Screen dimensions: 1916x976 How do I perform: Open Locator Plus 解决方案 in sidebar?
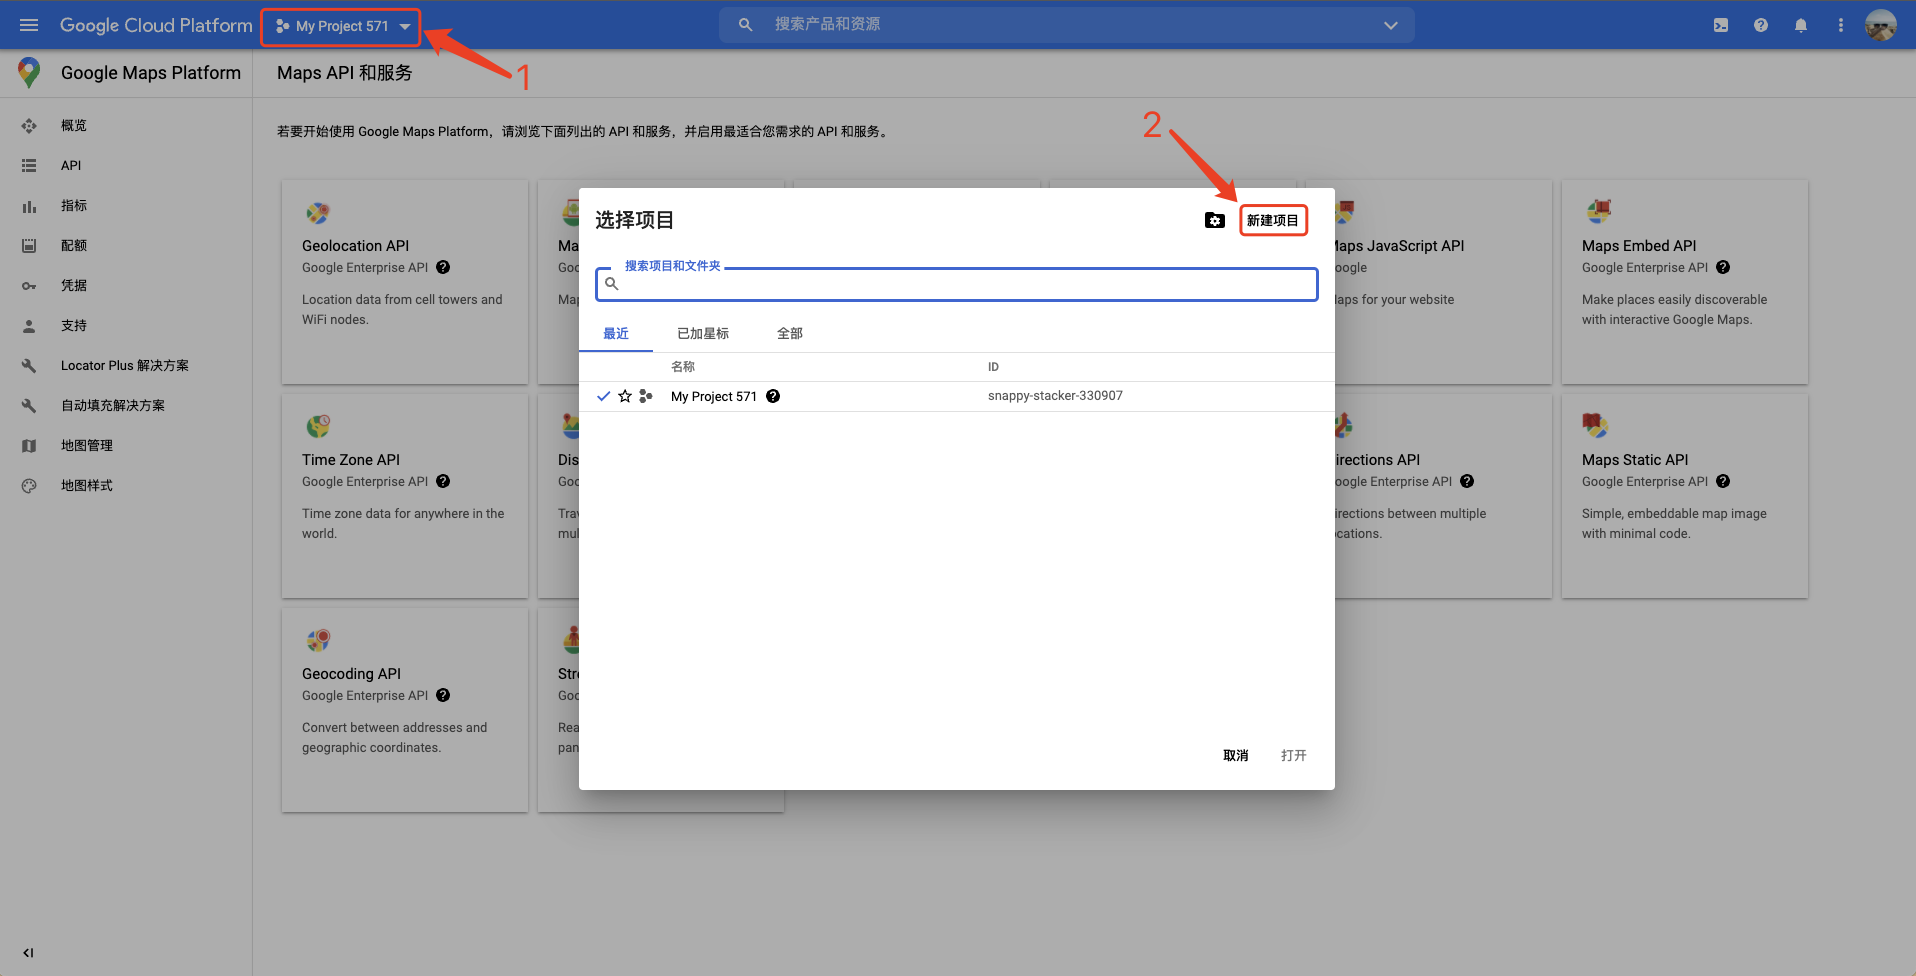pos(126,365)
